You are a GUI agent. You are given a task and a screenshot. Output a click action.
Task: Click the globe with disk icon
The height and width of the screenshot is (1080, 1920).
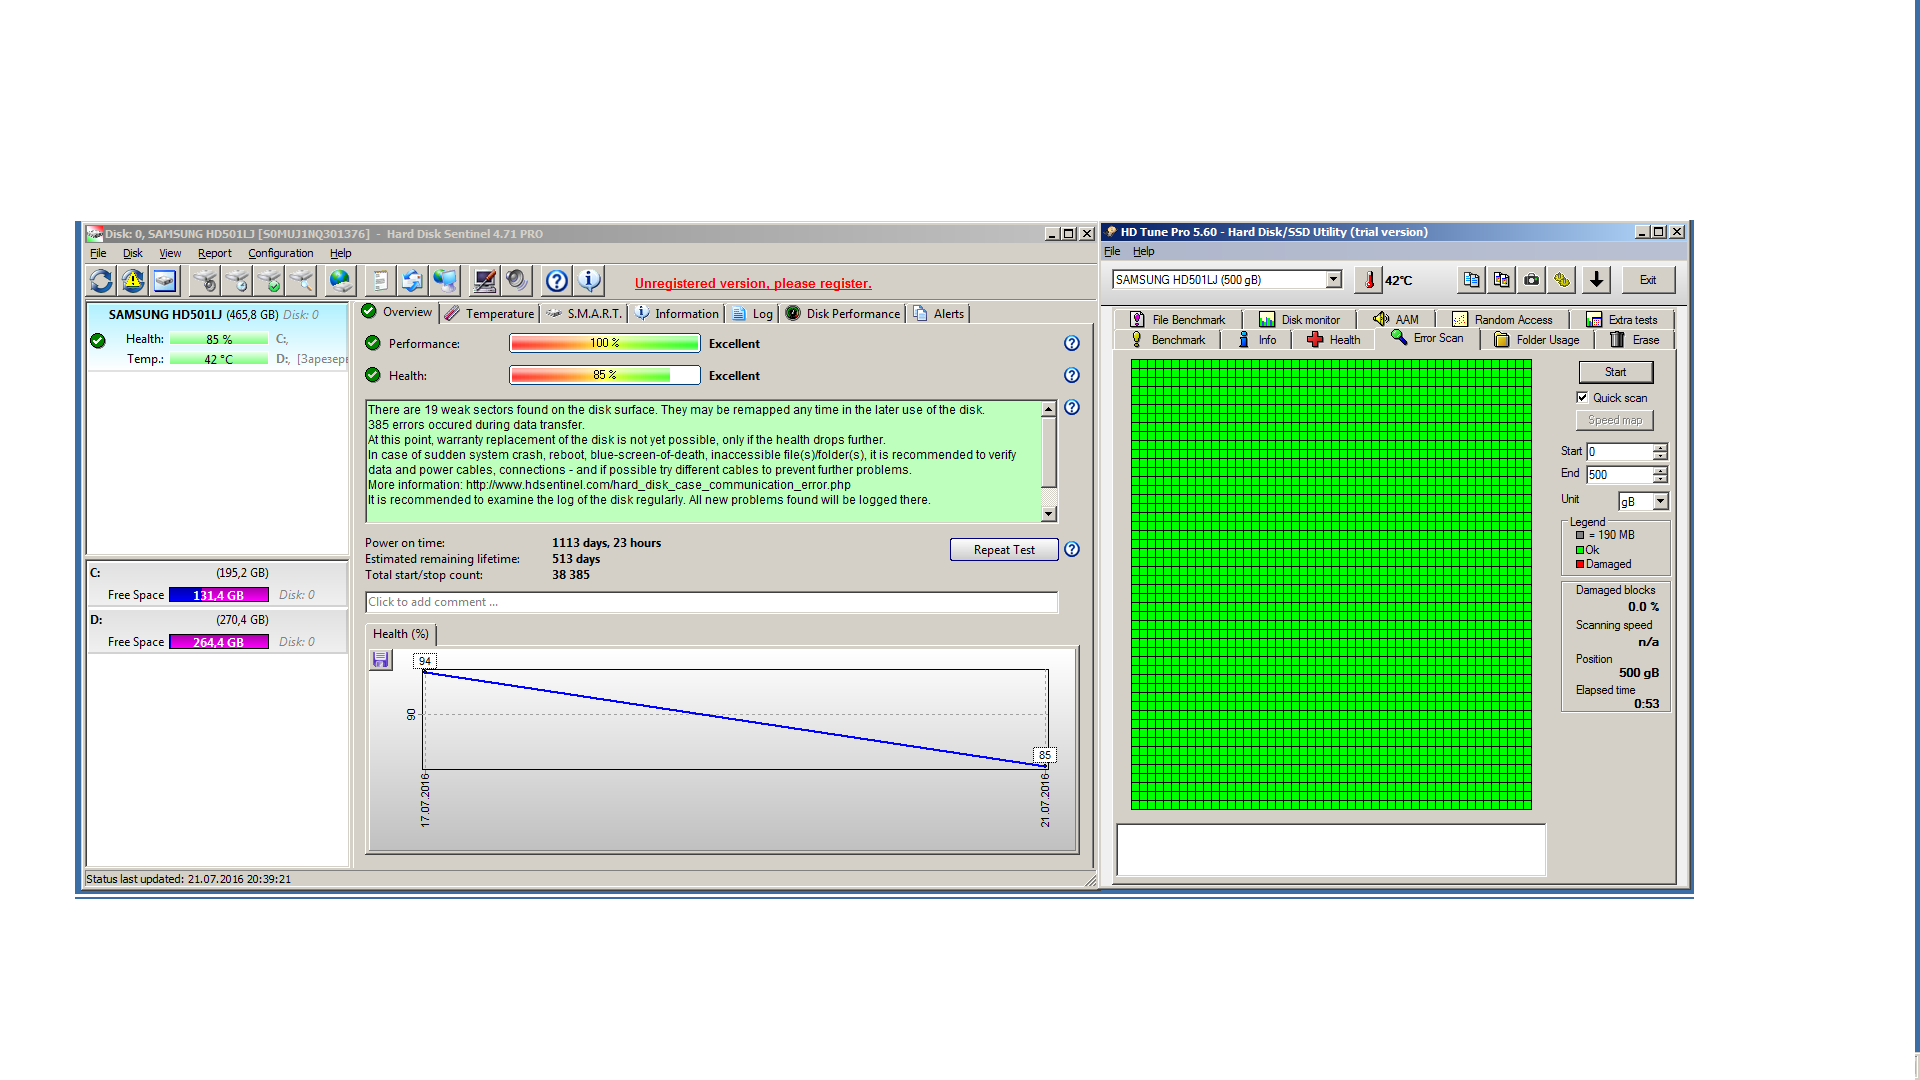point(340,281)
